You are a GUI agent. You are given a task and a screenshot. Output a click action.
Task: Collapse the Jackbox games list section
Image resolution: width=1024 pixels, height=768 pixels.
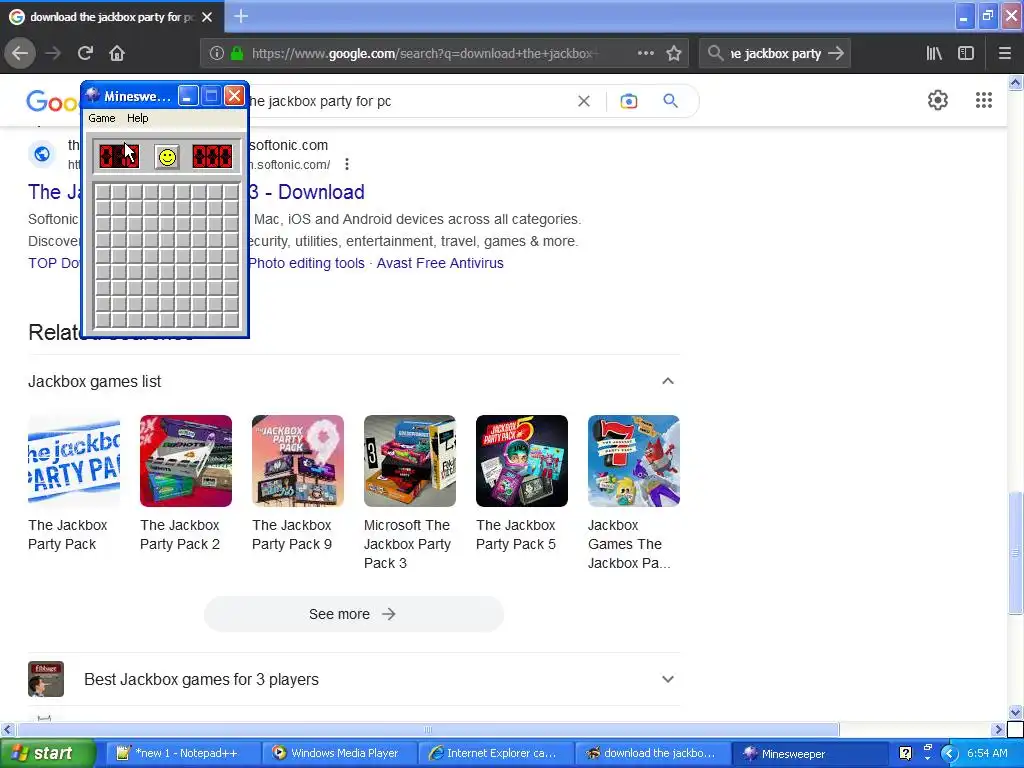[667, 381]
